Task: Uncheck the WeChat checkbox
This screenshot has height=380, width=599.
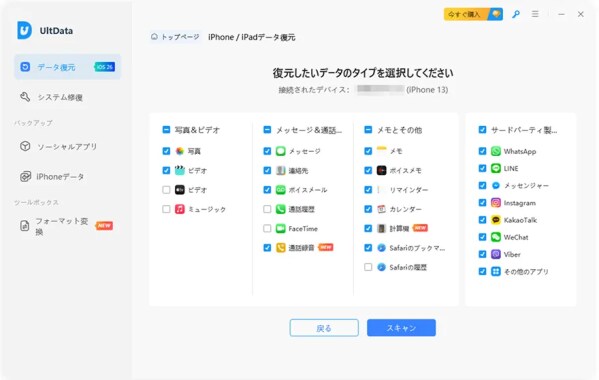Action: (482, 237)
